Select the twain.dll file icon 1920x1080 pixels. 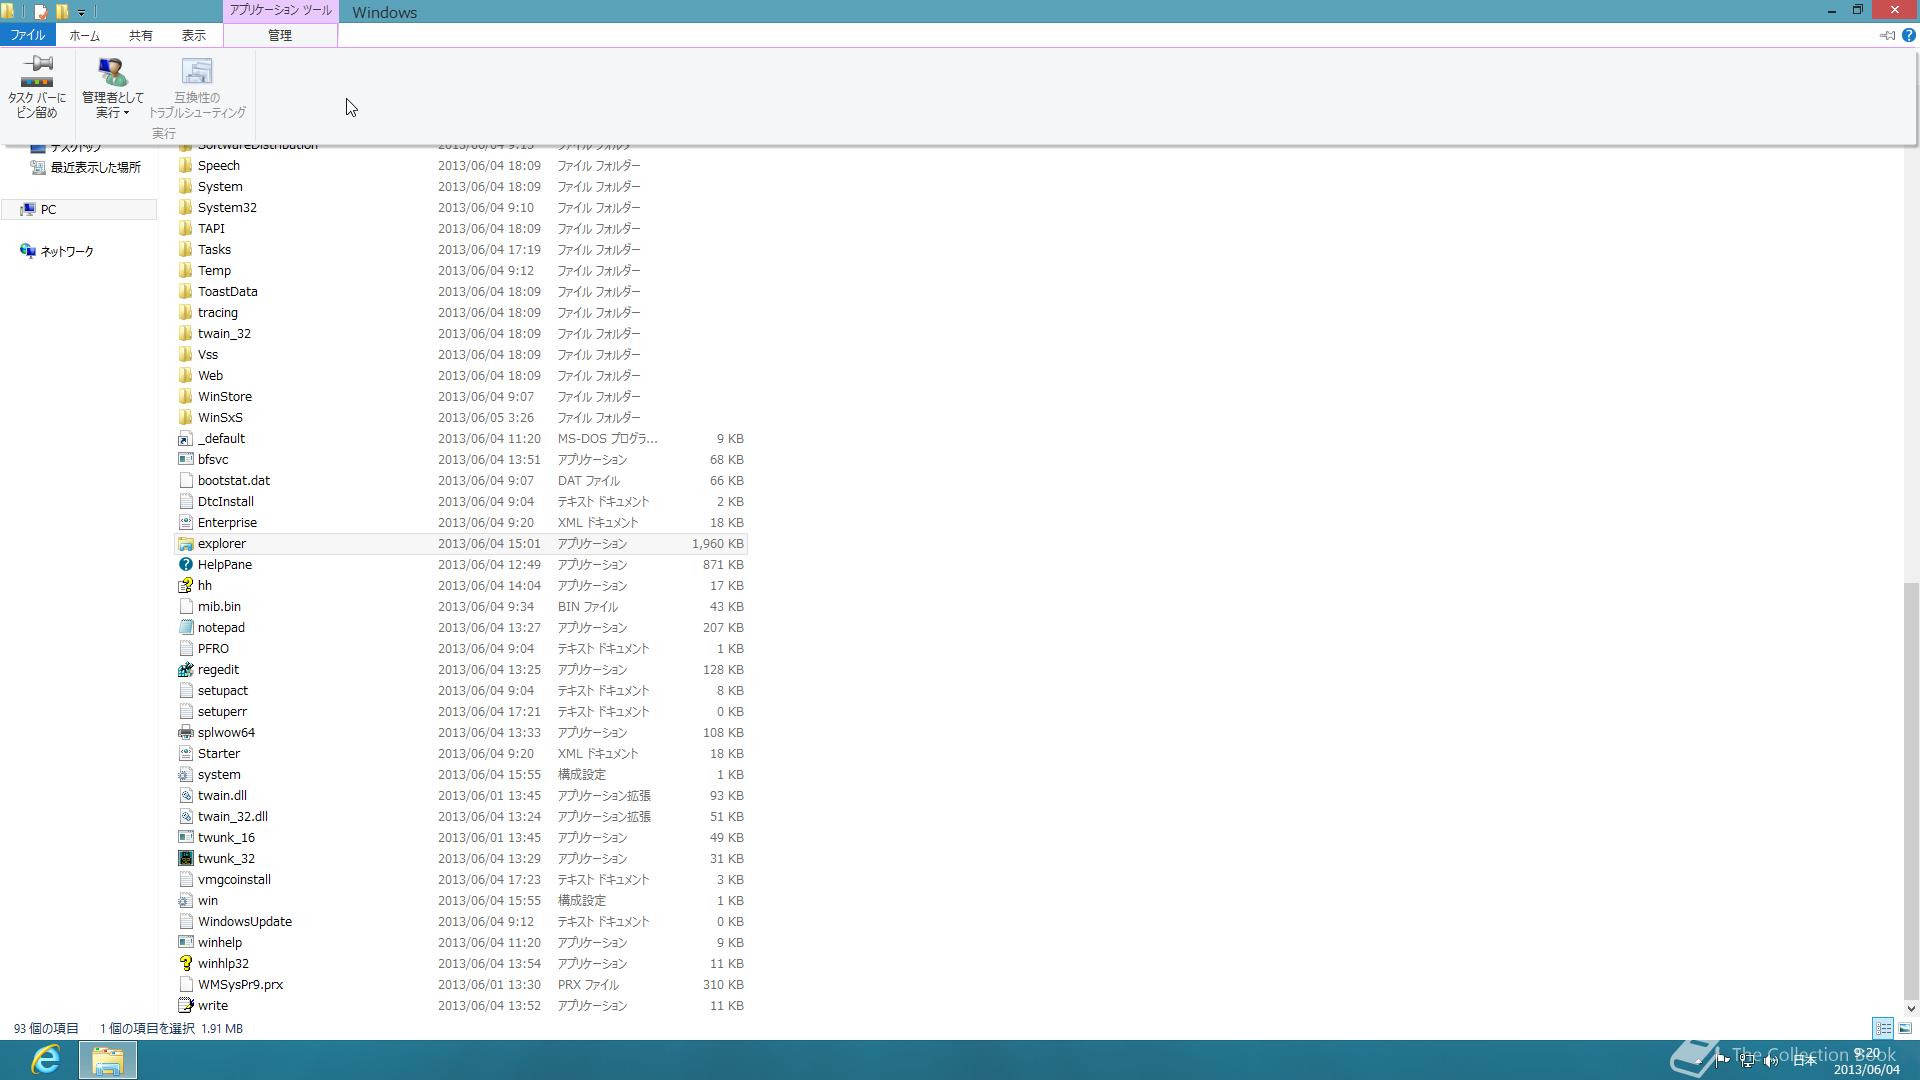(185, 796)
